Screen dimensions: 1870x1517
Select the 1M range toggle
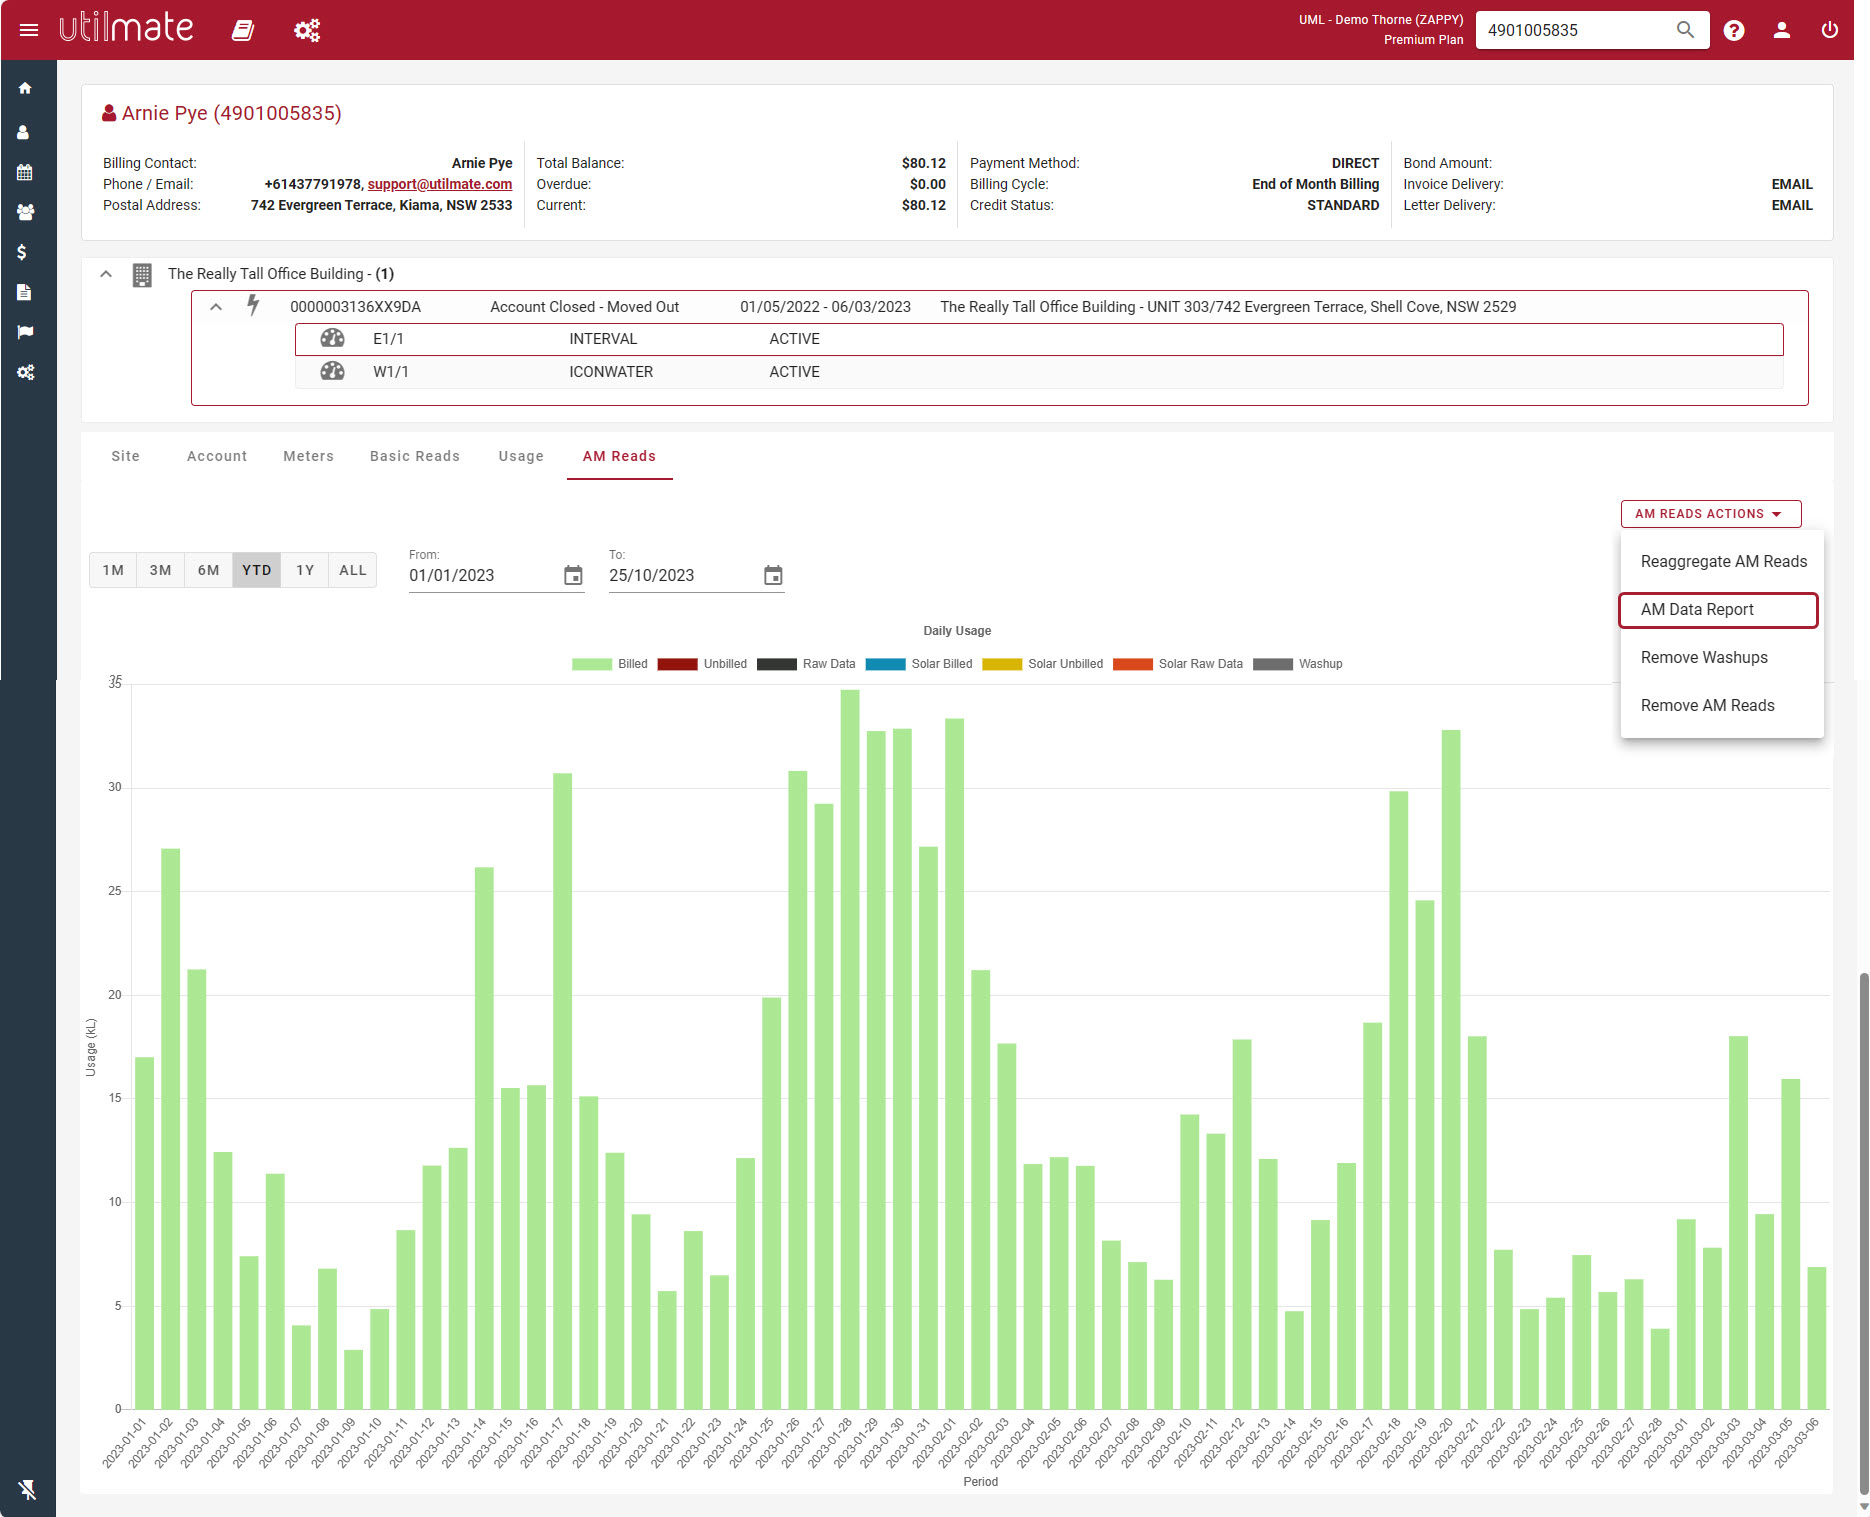click(x=113, y=570)
